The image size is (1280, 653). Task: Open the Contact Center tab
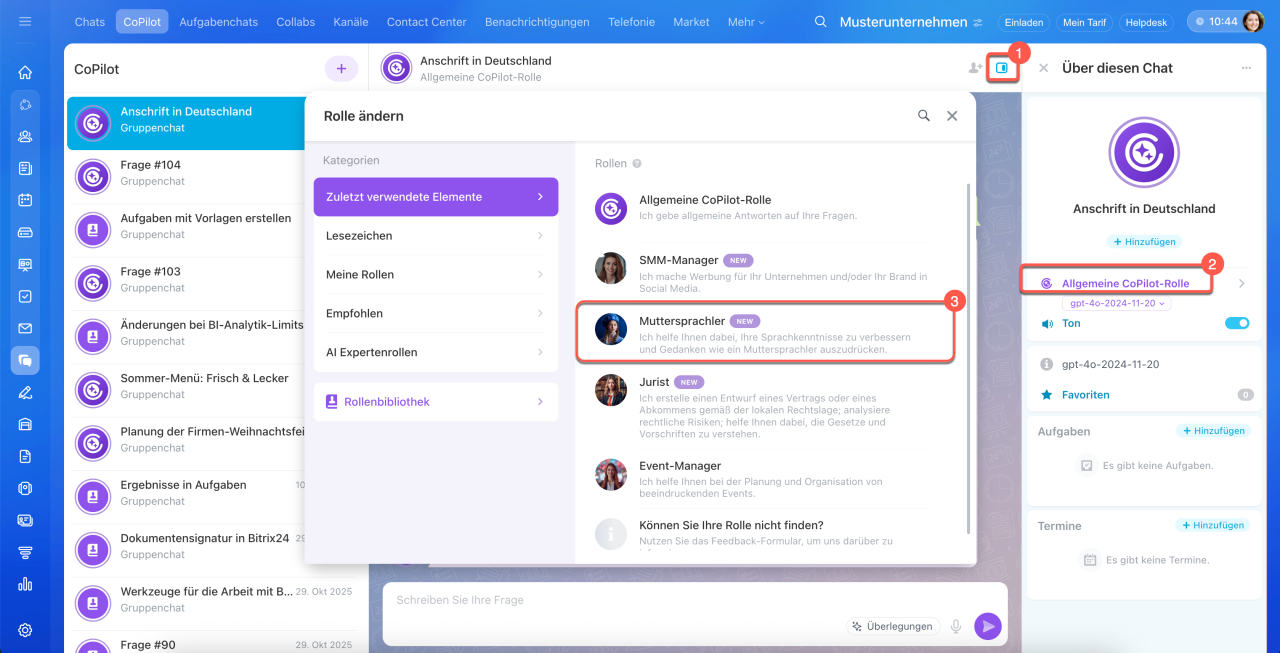click(426, 22)
